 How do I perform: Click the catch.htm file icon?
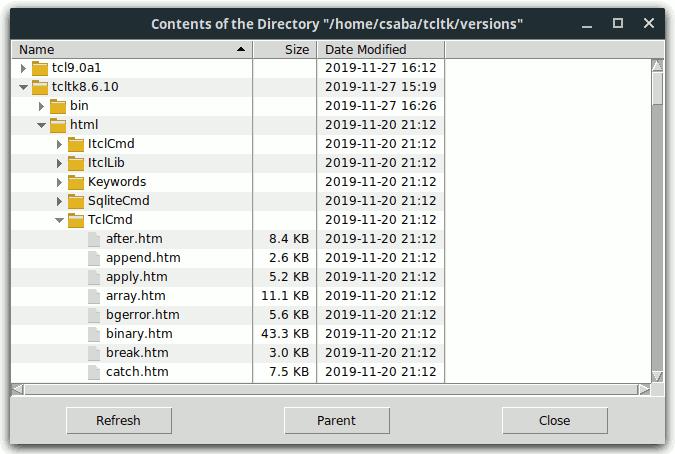click(94, 372)
